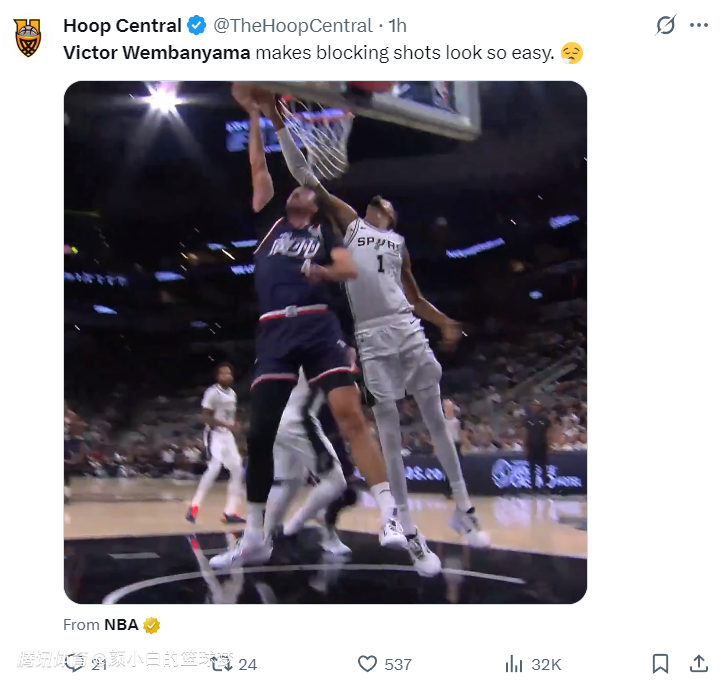The width and height of the screenshot is (723, 683).
Task: Click the 24 reposts count
Action: pos(247,664)
